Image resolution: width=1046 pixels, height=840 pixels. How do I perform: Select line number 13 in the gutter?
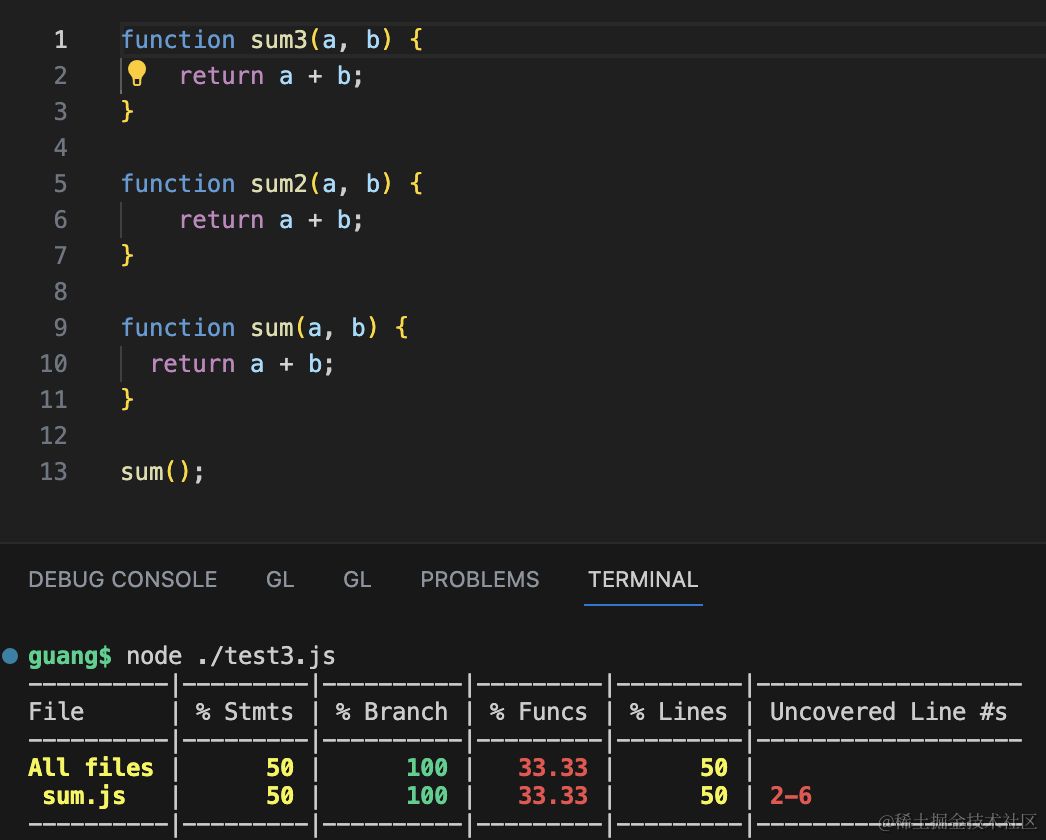54,472
